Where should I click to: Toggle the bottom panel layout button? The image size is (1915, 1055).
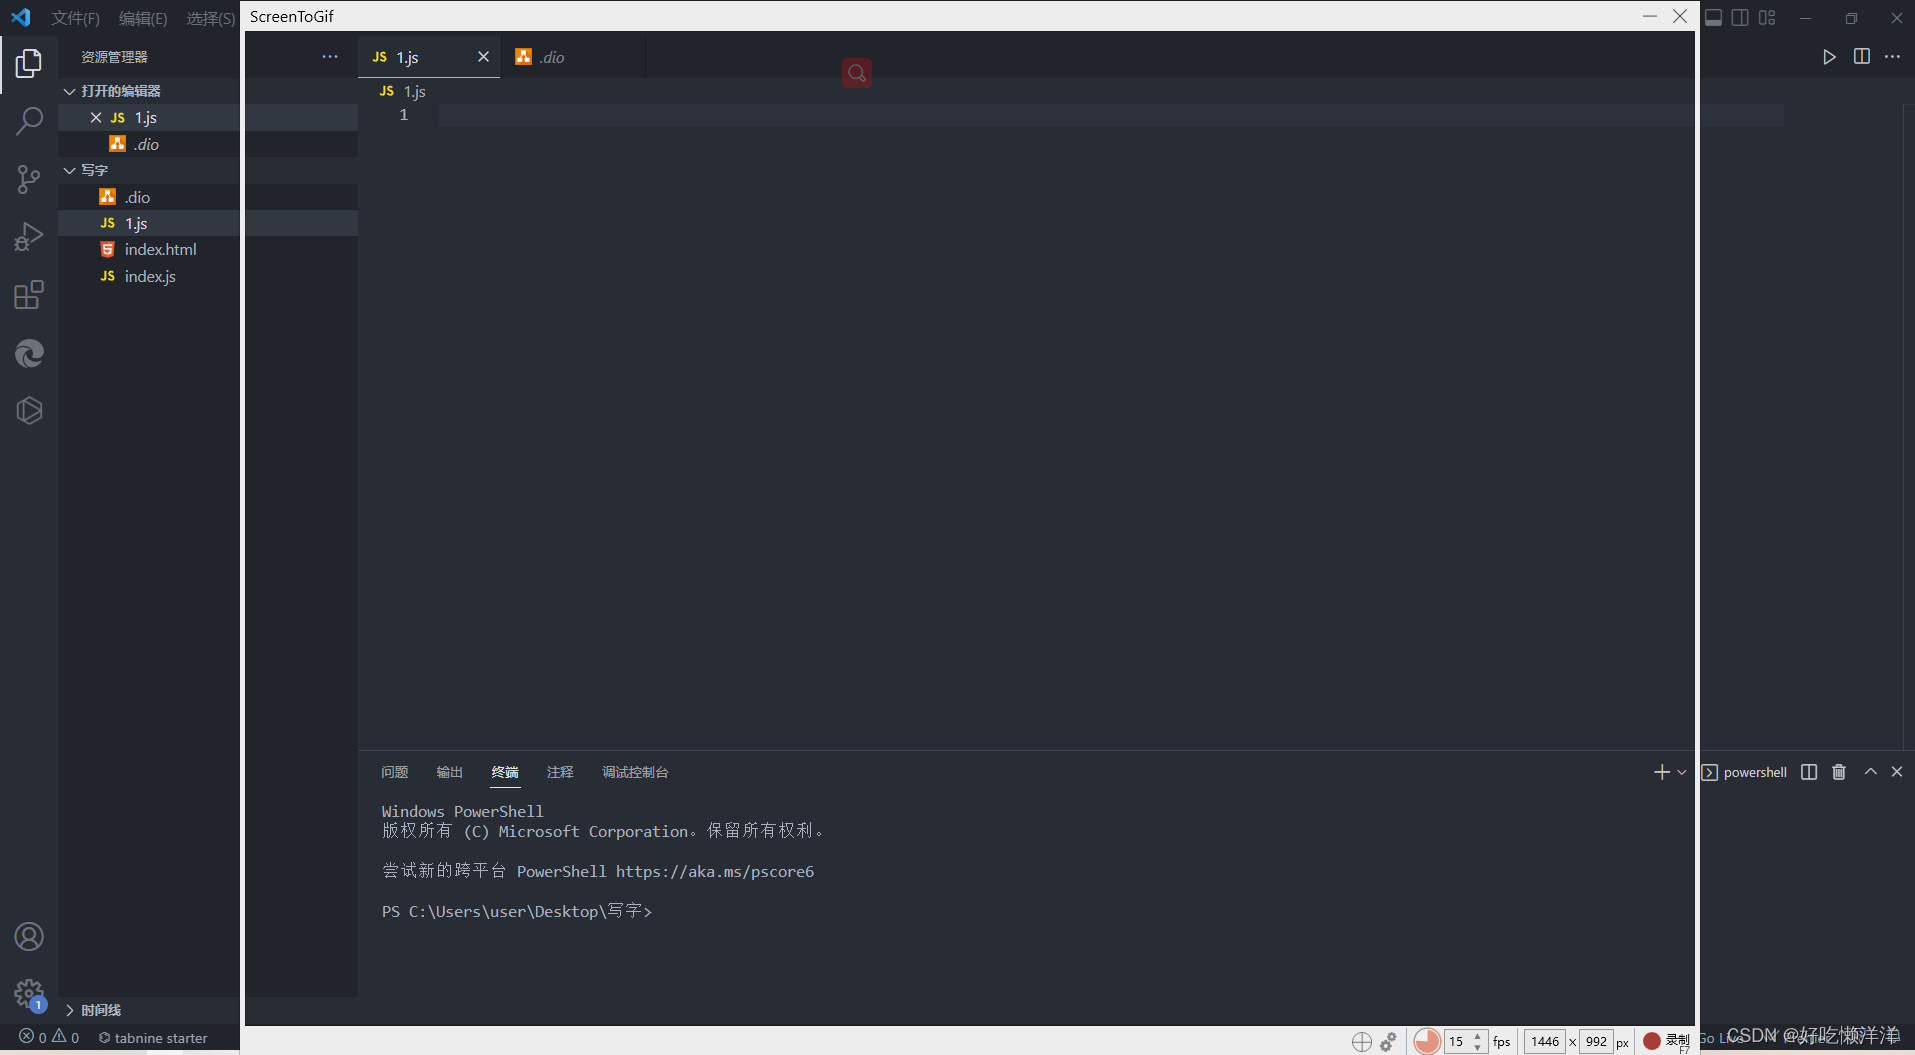(1713, 18)
